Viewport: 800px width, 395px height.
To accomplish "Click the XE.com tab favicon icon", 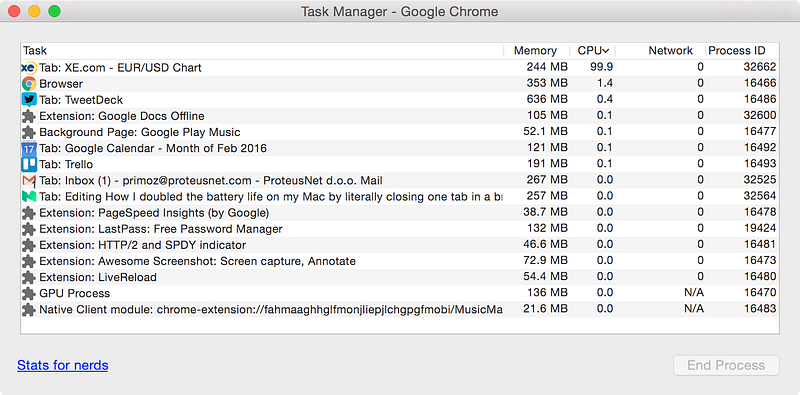I will point(29,67).
